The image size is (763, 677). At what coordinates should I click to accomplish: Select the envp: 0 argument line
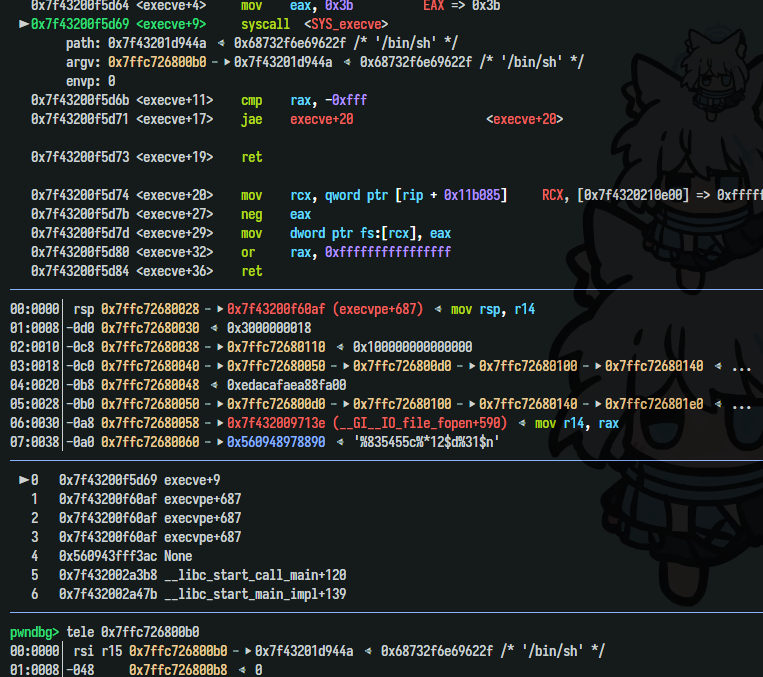(x=90, y=81)
